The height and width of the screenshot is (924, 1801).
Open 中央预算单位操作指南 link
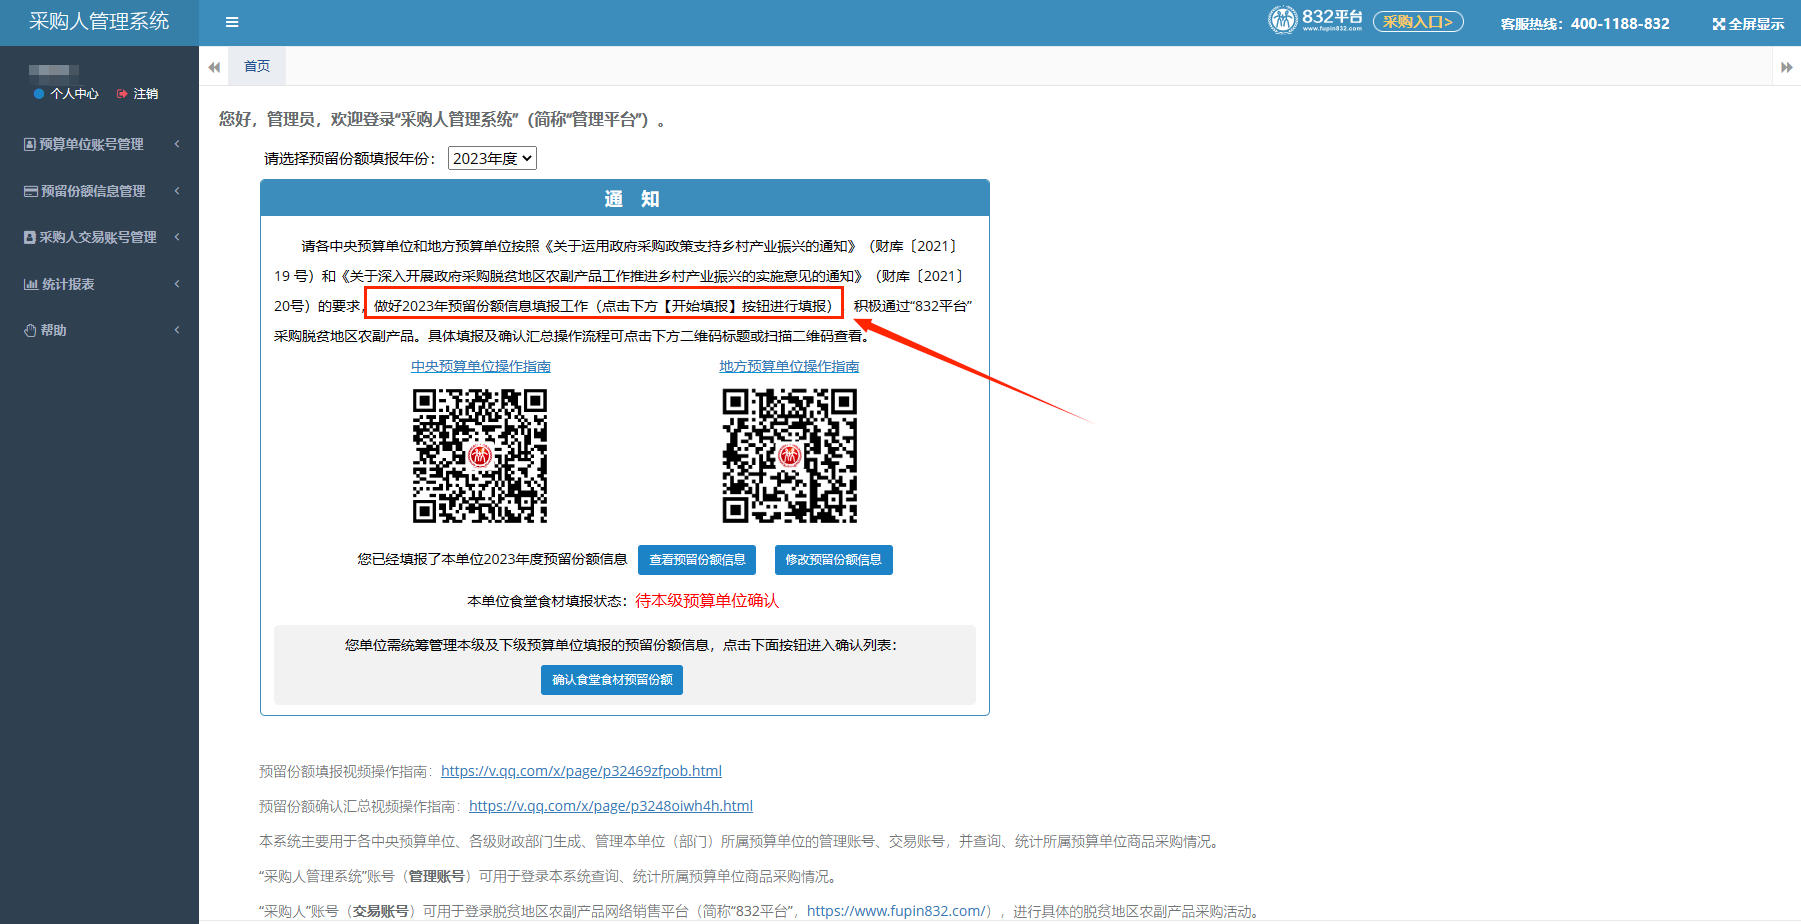pyautogui.click(x=481, y=367)
